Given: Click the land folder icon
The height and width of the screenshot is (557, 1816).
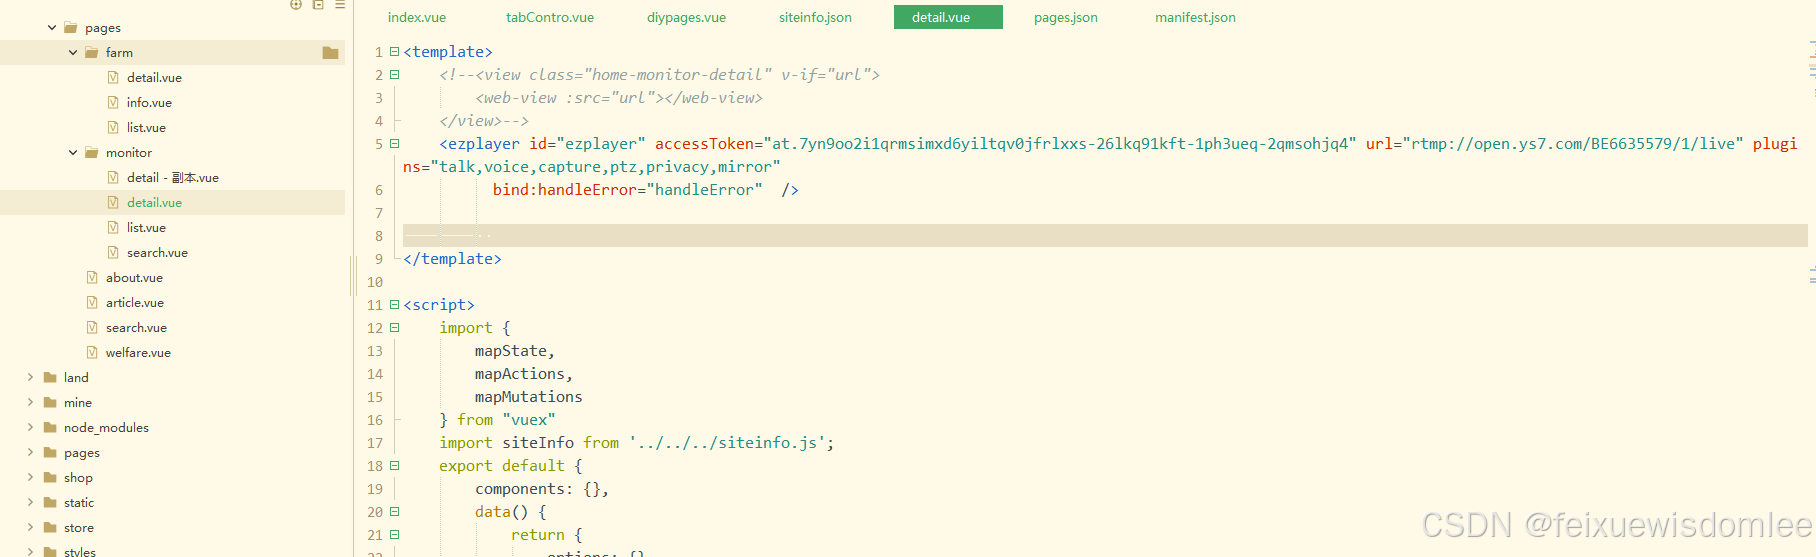Looking at the screenshot, I should (50, 378).
